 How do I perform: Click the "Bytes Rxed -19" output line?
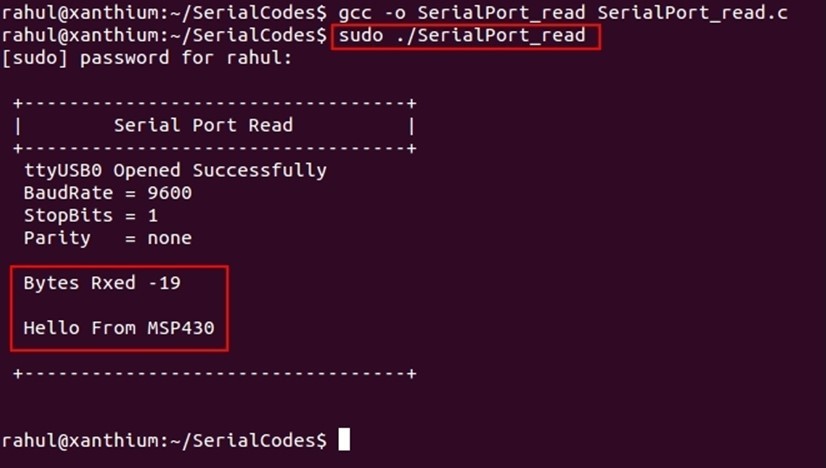point(102,283)
